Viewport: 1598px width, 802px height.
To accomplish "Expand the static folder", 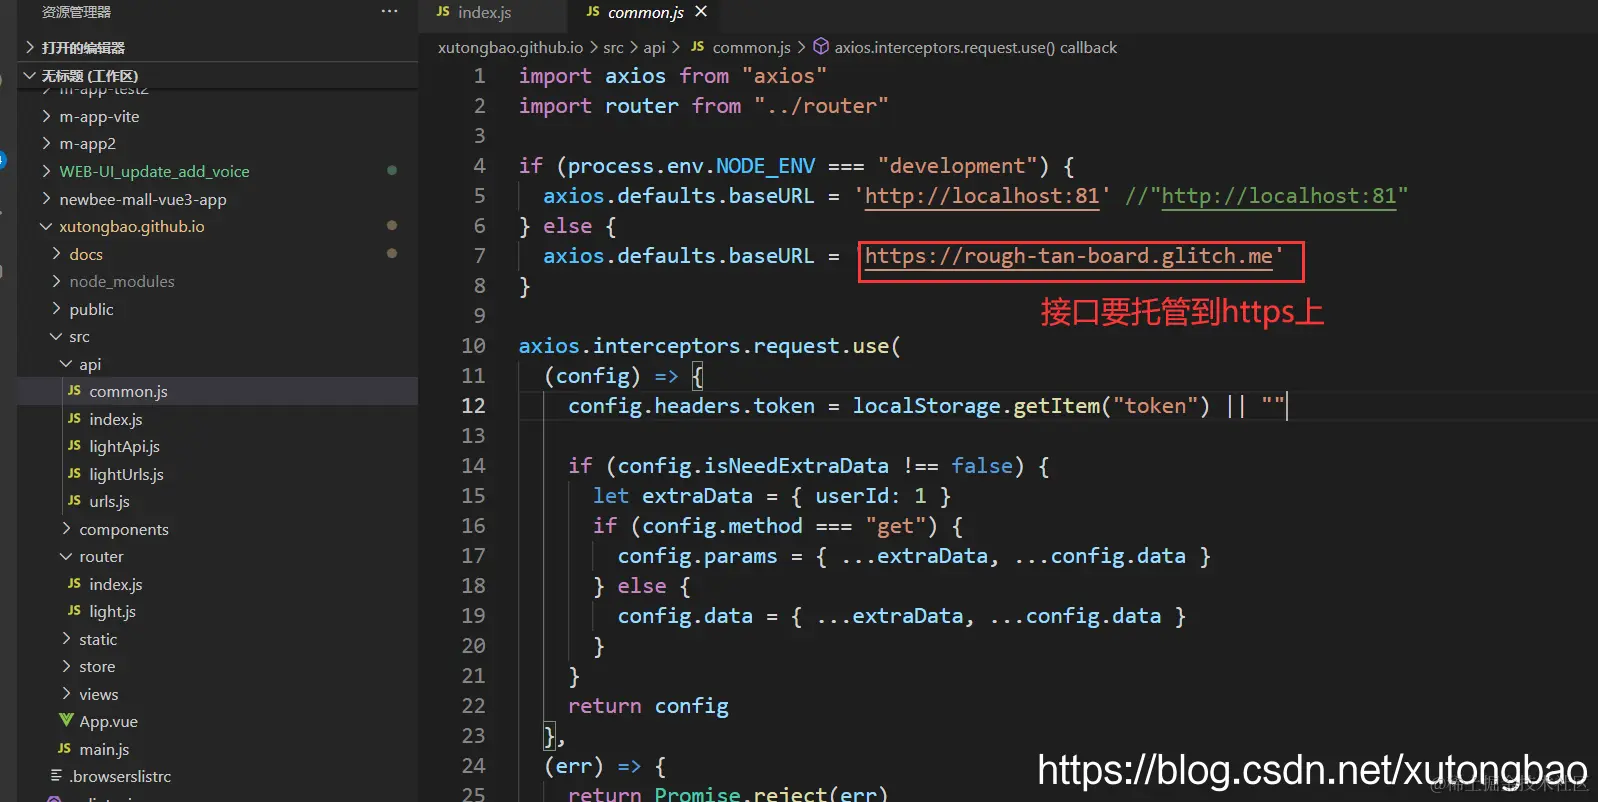I will pos(98,639).
